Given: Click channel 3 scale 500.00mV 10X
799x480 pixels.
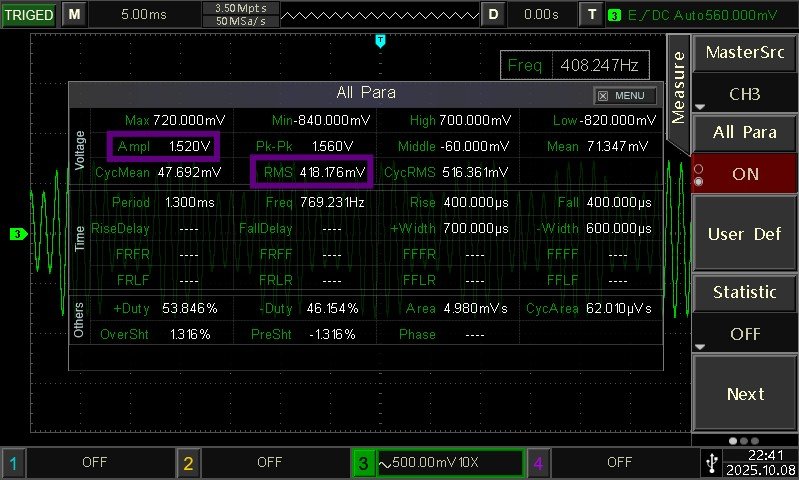Looking at the screenshot, I should [450, 463].
